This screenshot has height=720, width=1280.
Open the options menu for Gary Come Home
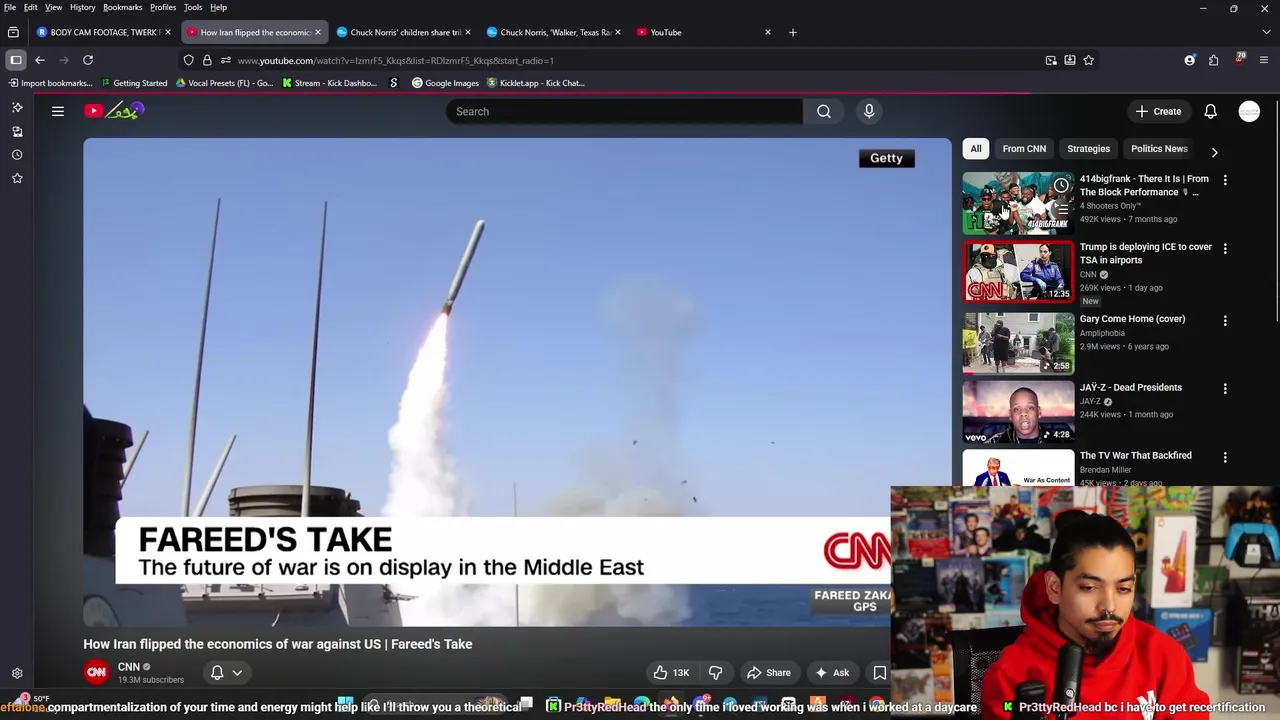pyautogui.click(x=1225, y=320)
